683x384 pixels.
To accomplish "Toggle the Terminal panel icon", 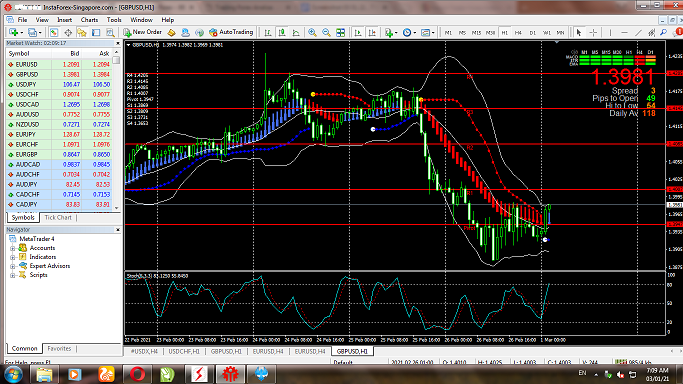I will [96, 32].
